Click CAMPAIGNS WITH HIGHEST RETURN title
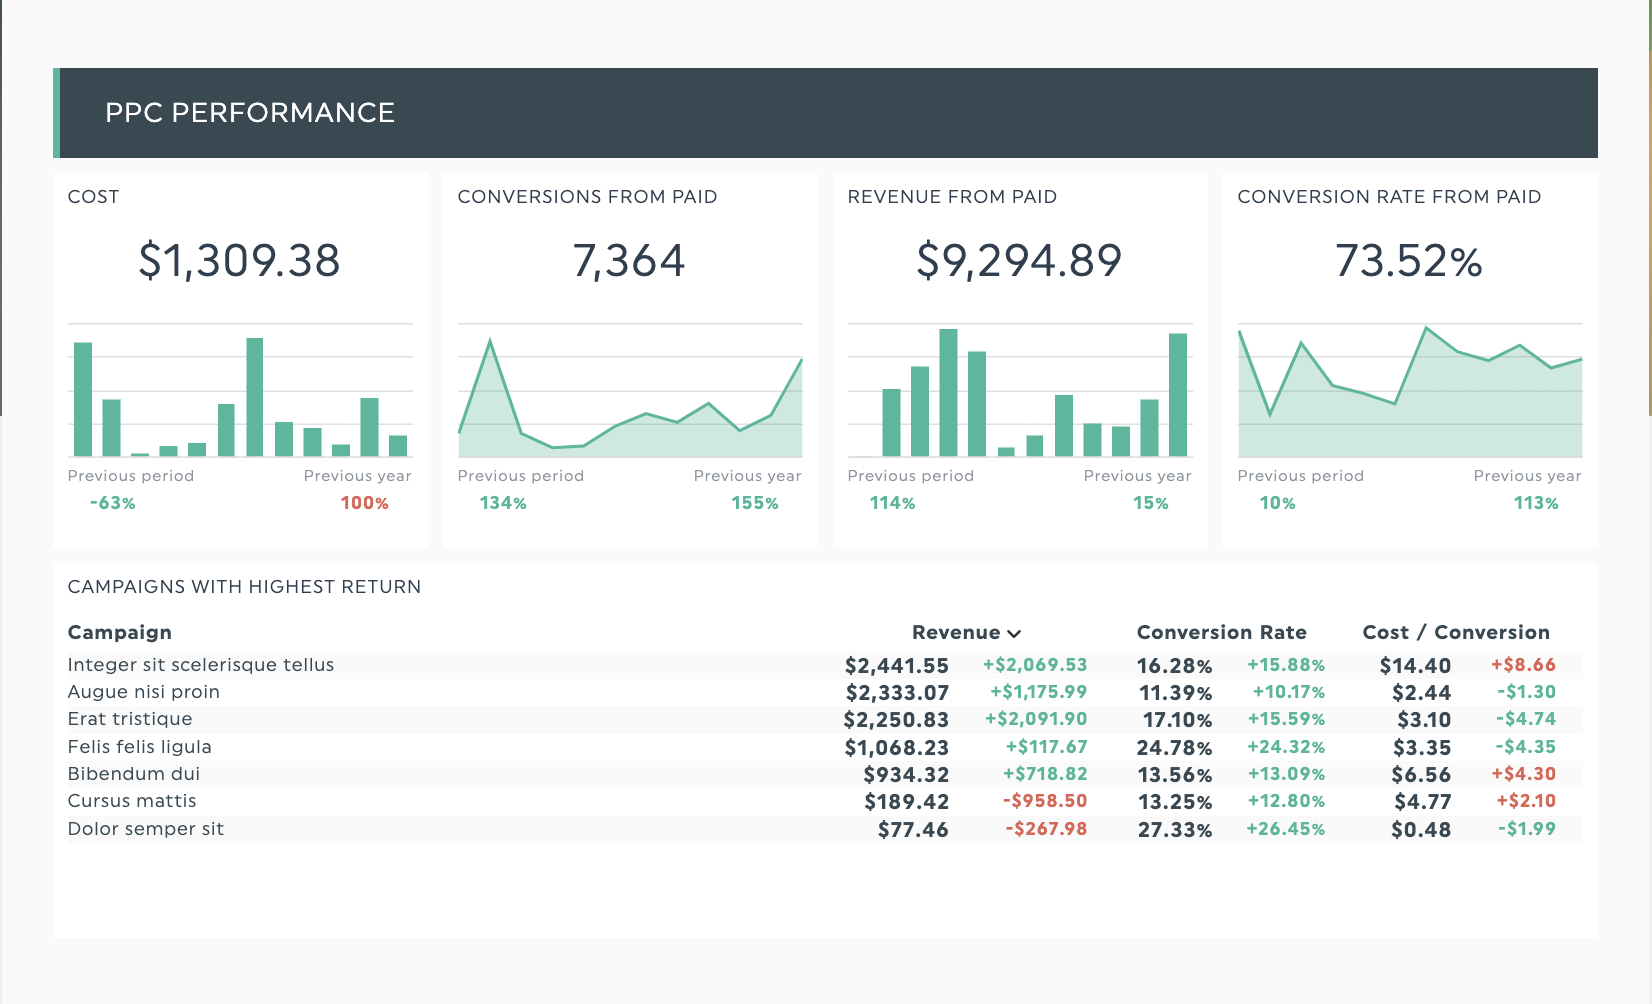1652x1004 pixels. click(x=244, y=587)
